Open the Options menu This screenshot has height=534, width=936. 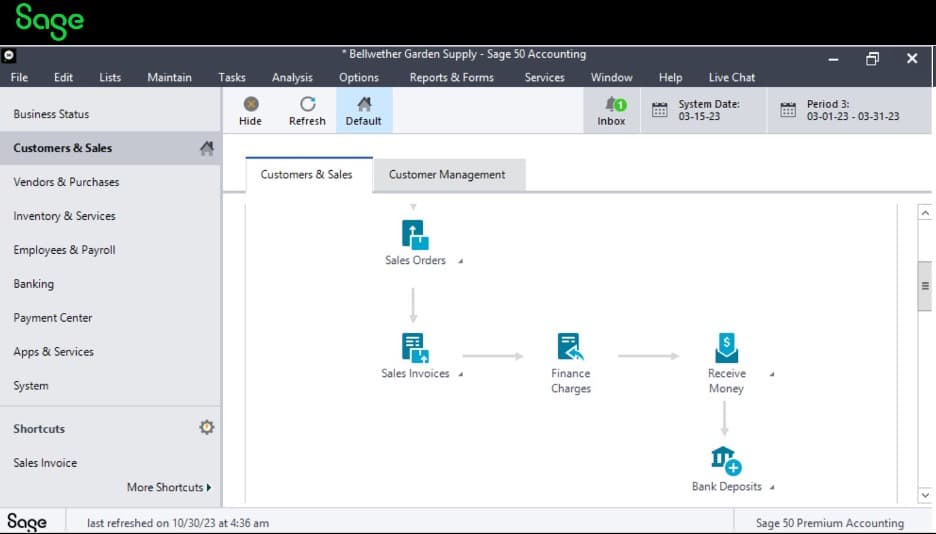(x=359, y=78)
